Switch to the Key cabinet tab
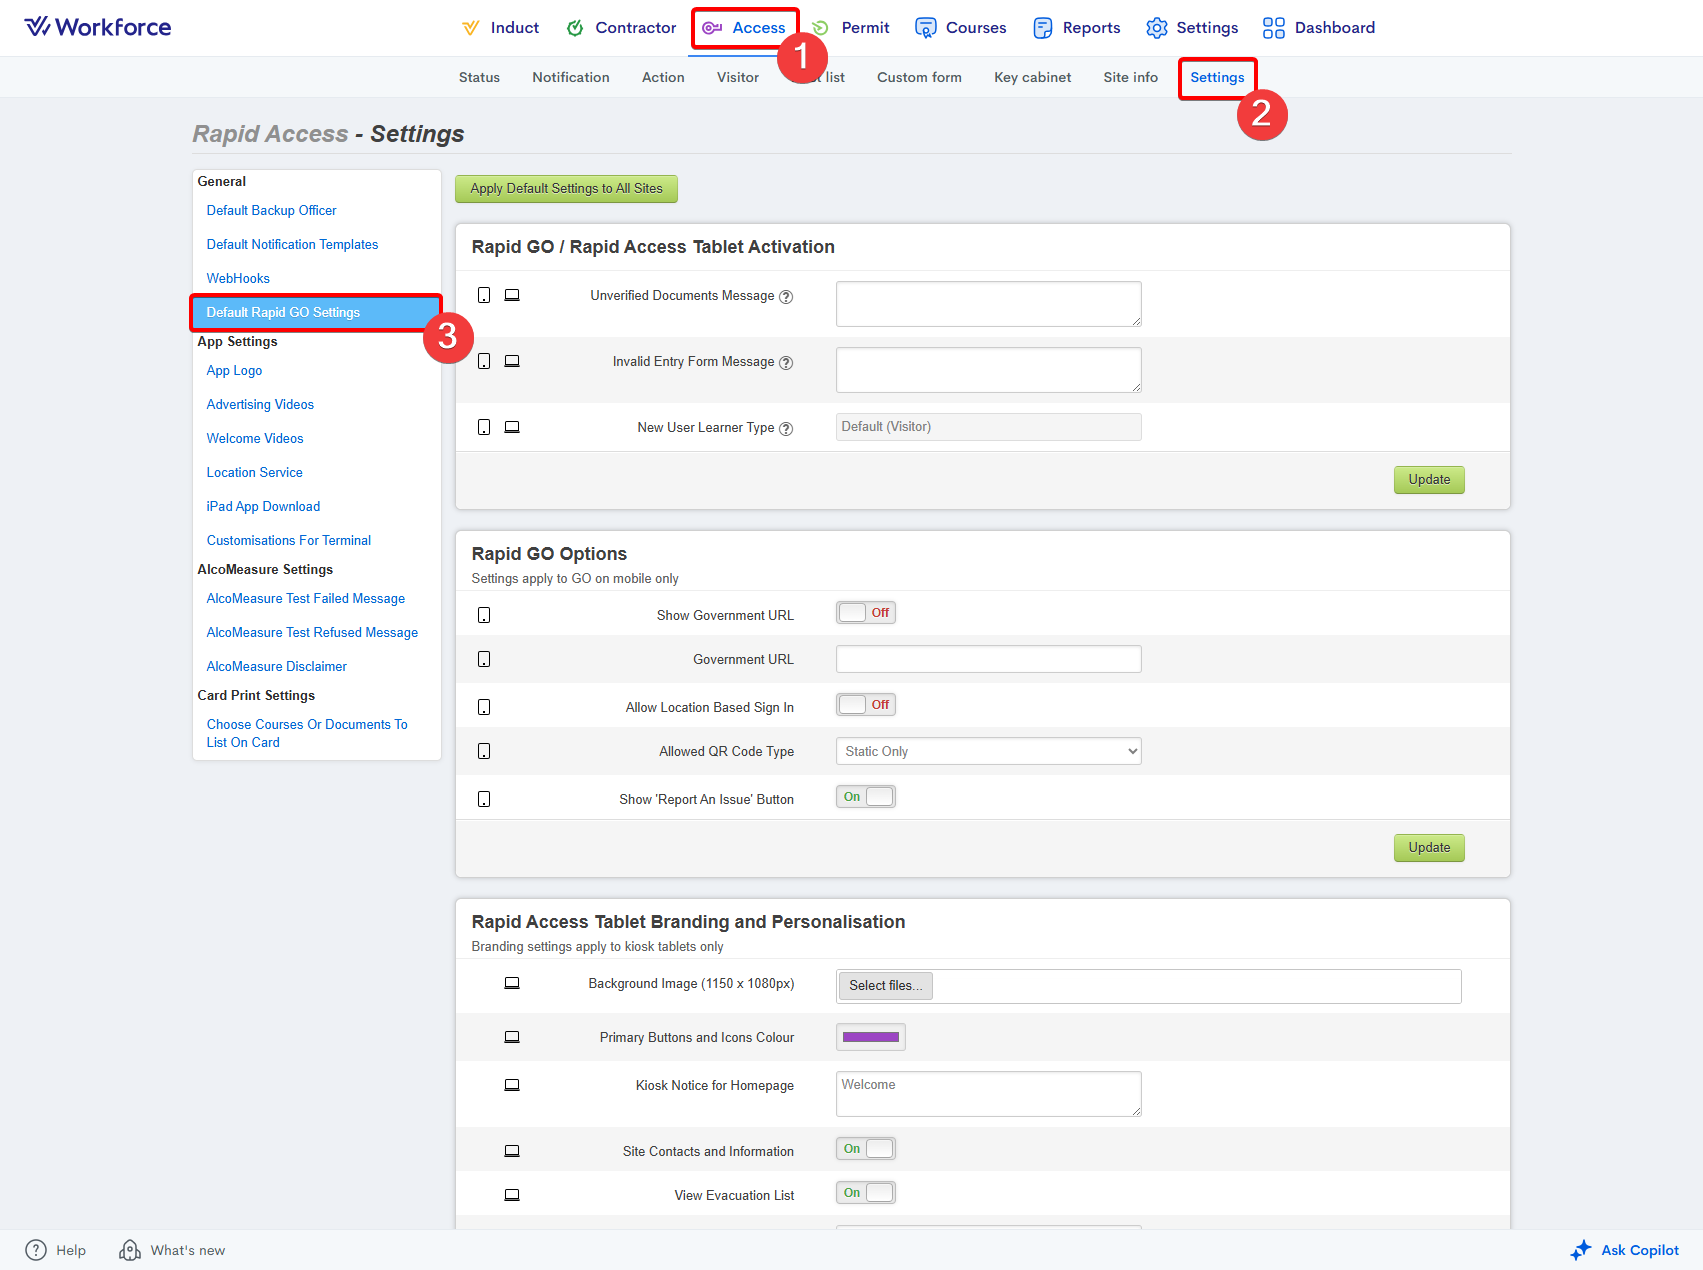This screenshot has height=1270, width=1703. coord(1032,77)
